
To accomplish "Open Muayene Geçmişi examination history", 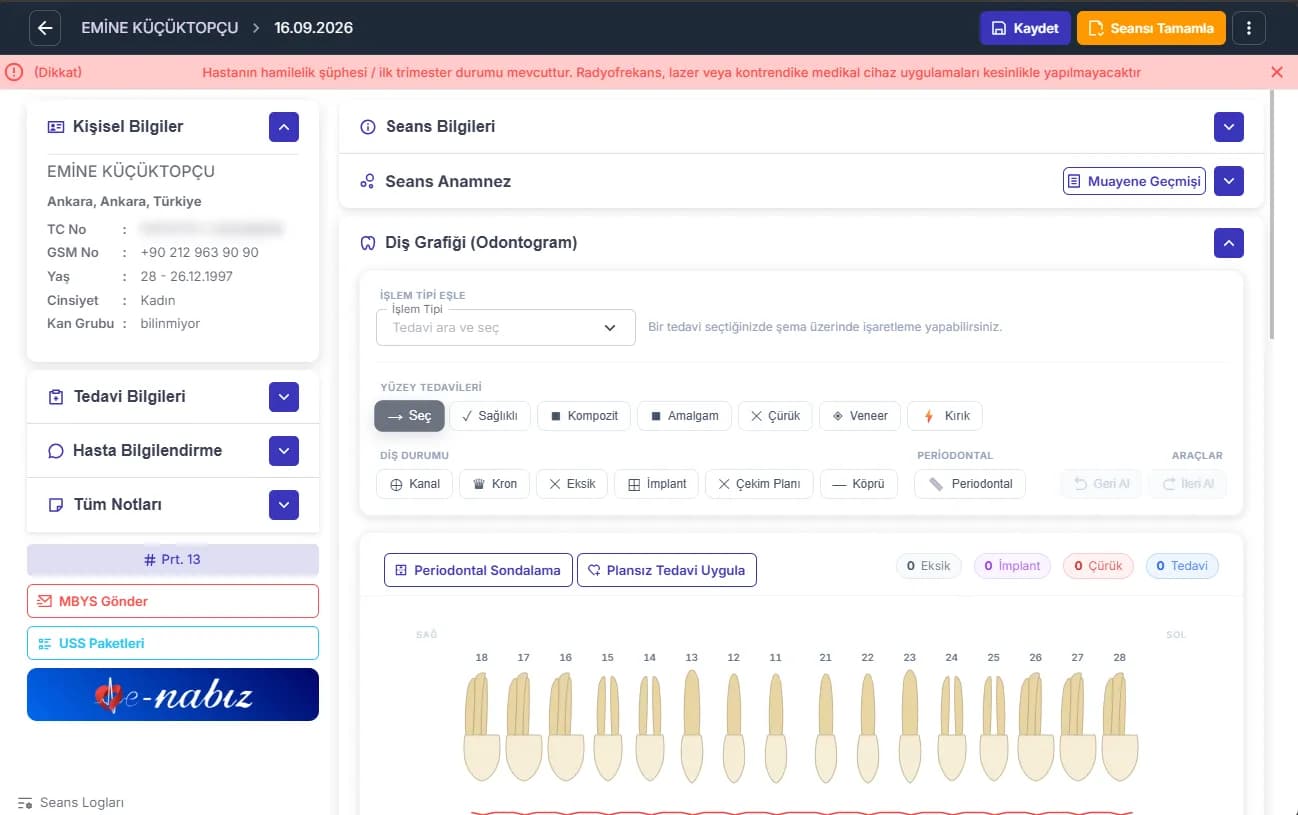I will tap(1134, 181).
